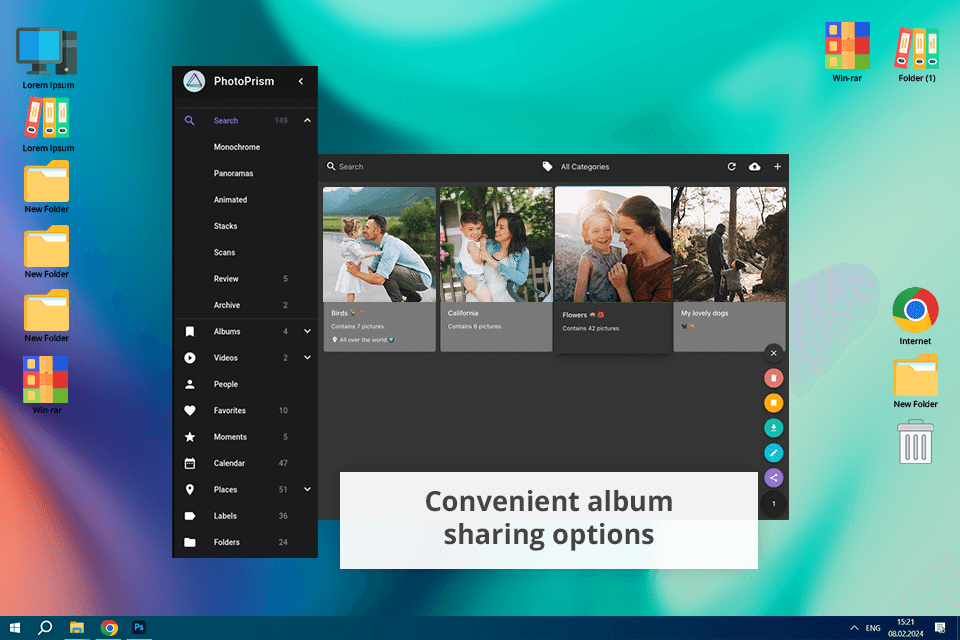Open the Monochrome view

(x=237, y=147)
